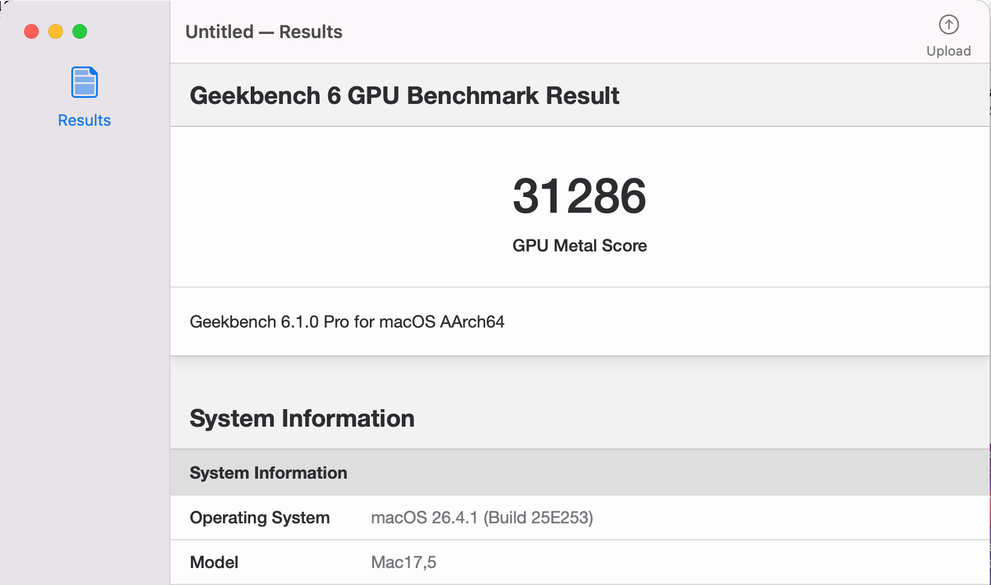Click the Upload arrow icon
This screenshot has height=585, width=991.
(948, 25)
